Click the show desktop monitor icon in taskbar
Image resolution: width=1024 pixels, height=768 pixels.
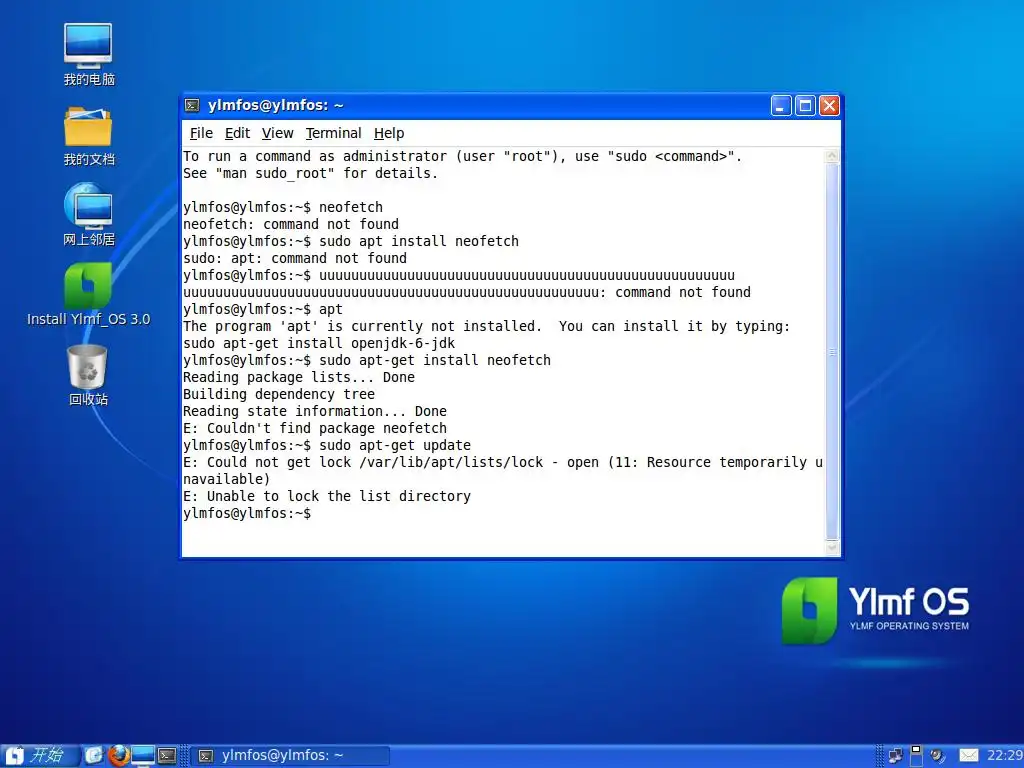click(143, 756)
